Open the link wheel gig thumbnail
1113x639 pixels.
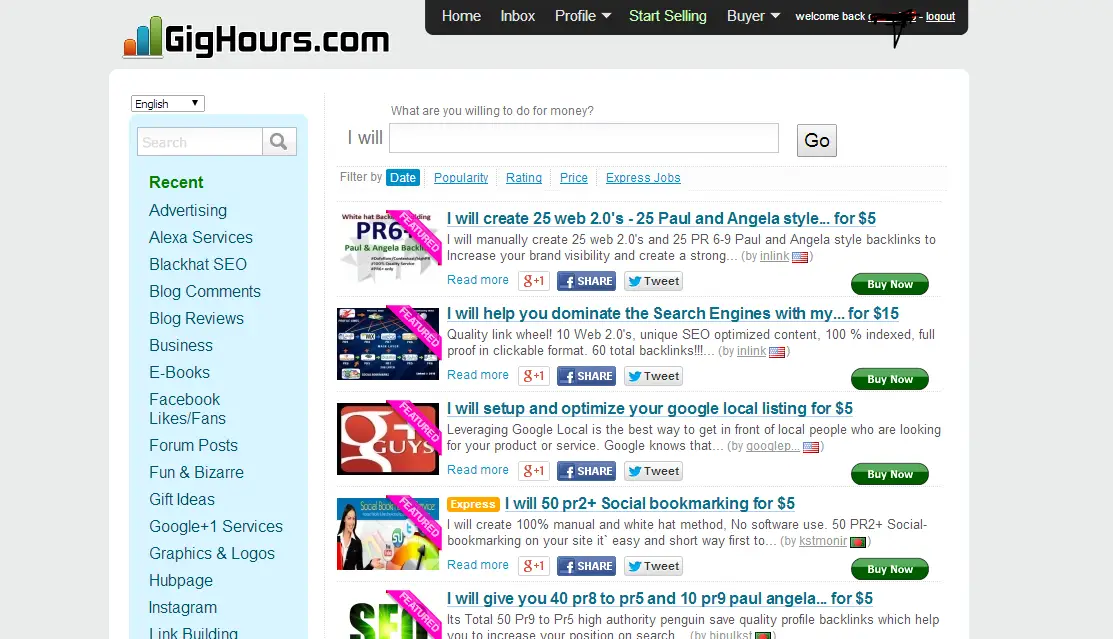click(x=388, y=343)
